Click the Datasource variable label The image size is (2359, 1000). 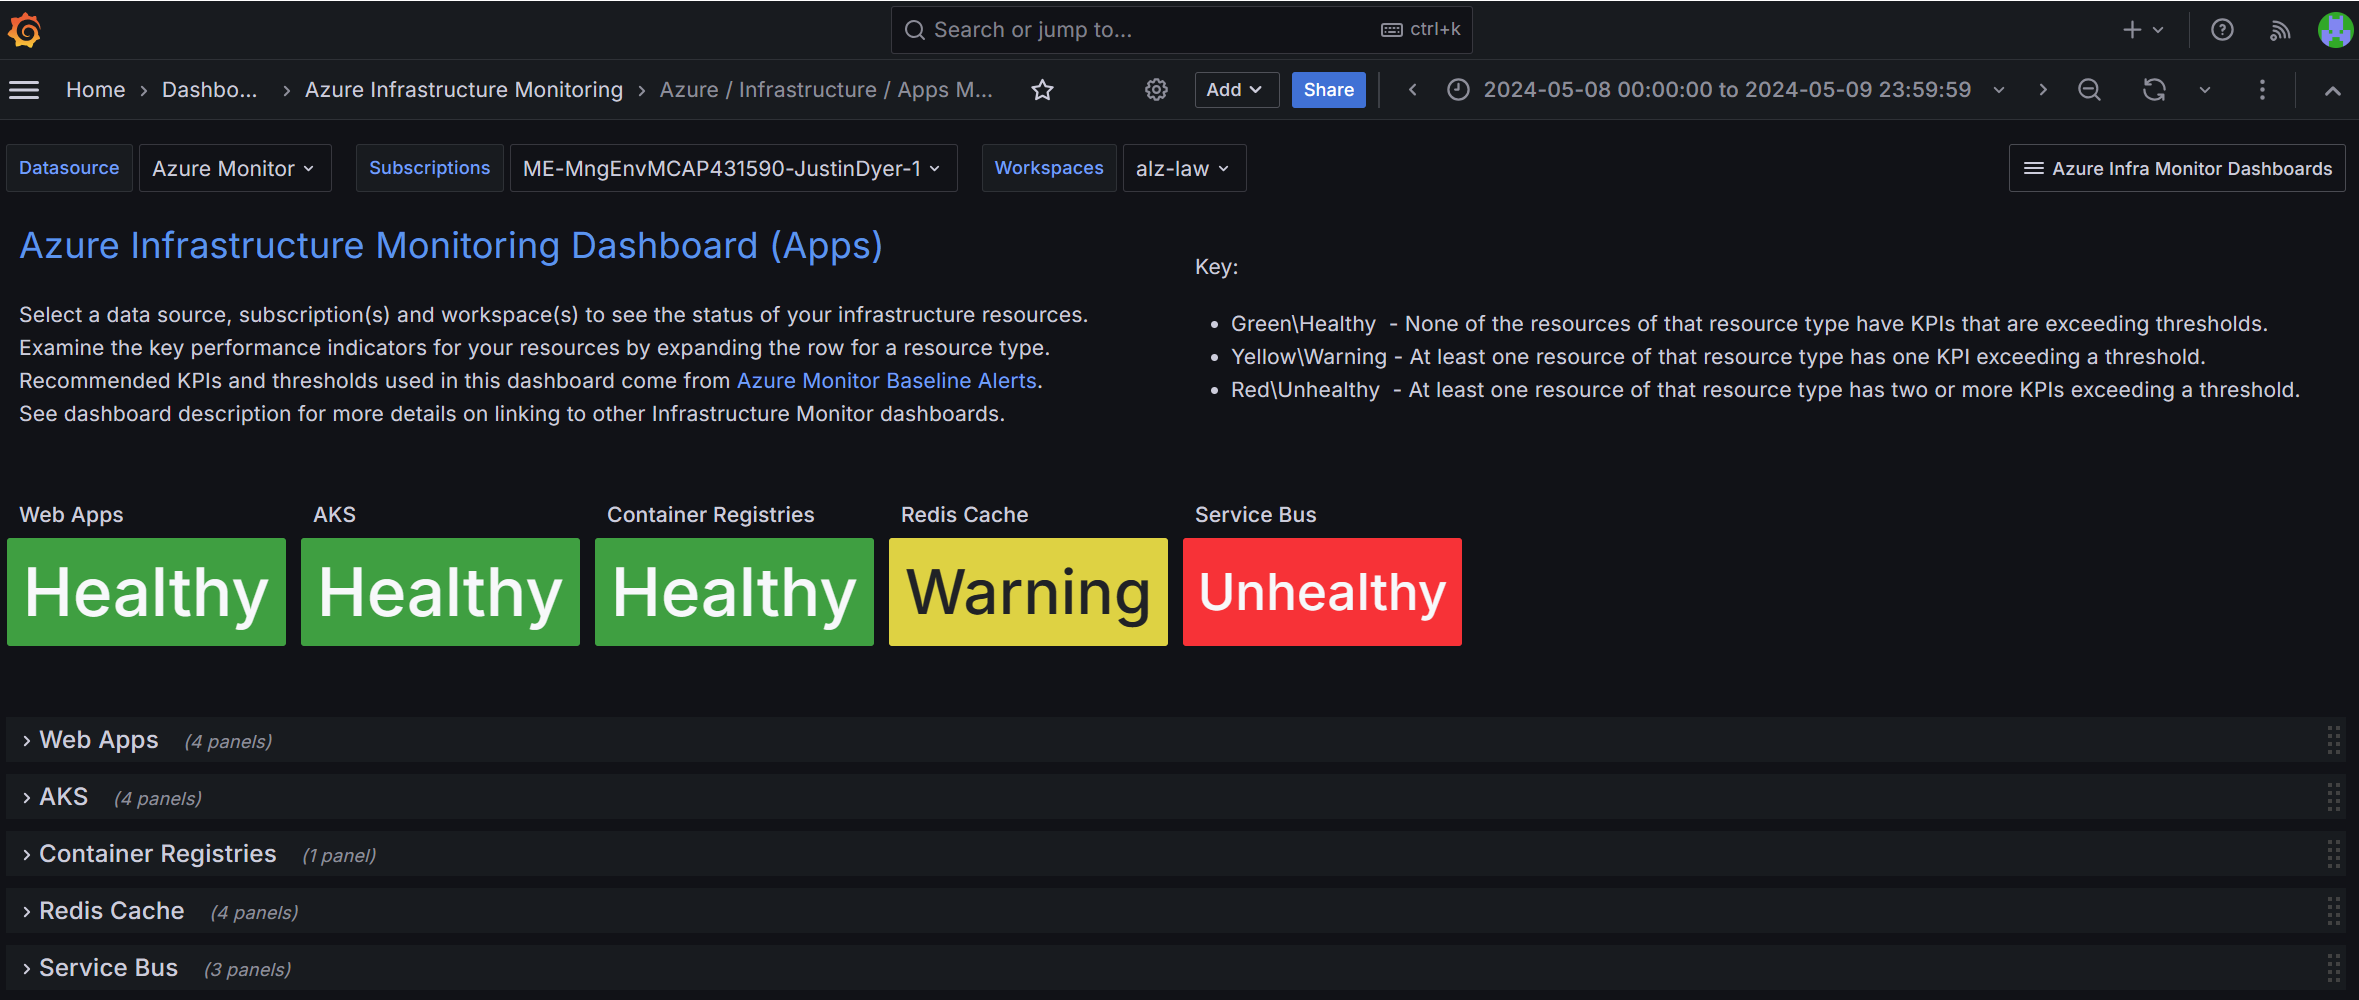click(69, 168)
